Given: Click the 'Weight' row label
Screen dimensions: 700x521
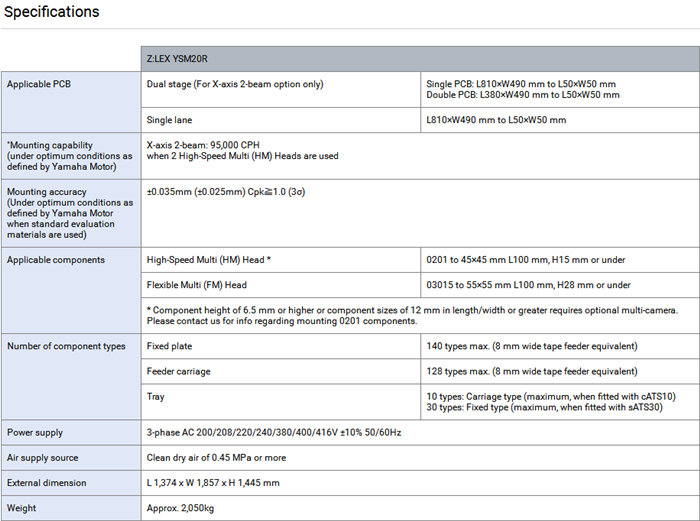Looking at the screenshot, I should pyautogui.click(x=21, y=508).
